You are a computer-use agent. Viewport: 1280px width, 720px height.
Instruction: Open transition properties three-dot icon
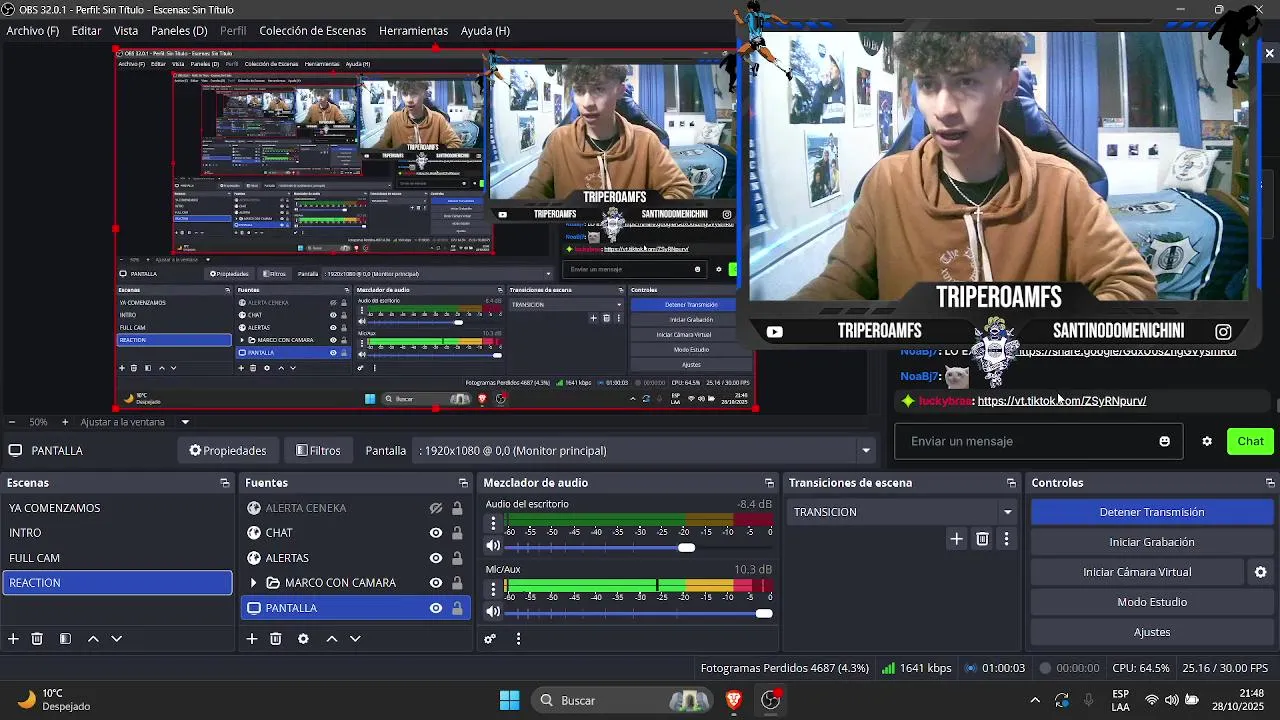tap(1006, 539)
